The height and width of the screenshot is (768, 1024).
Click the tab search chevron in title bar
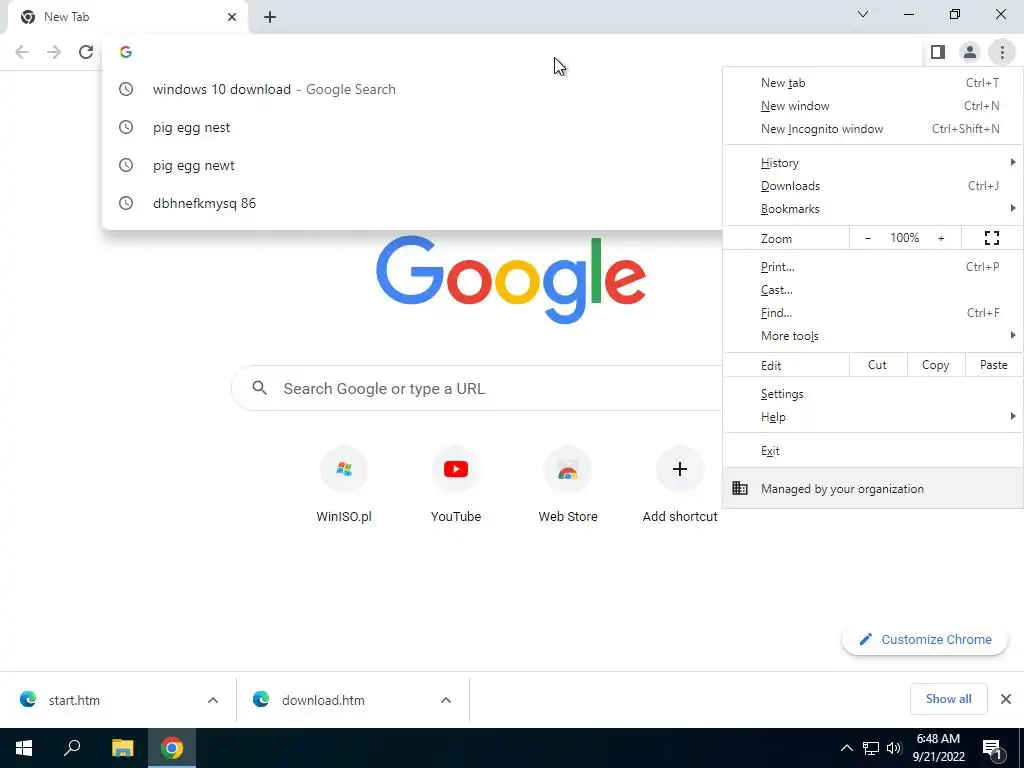tap(863, 14)
